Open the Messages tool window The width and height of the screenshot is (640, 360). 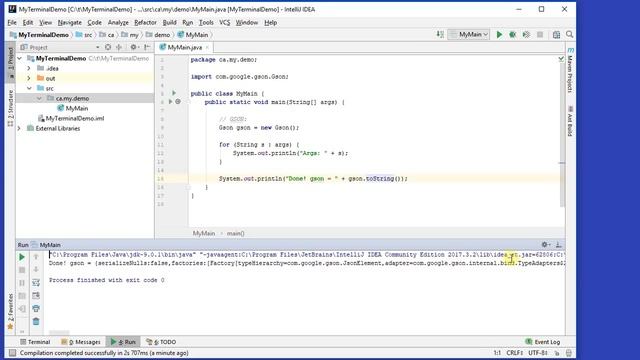(x=81, y=342)
